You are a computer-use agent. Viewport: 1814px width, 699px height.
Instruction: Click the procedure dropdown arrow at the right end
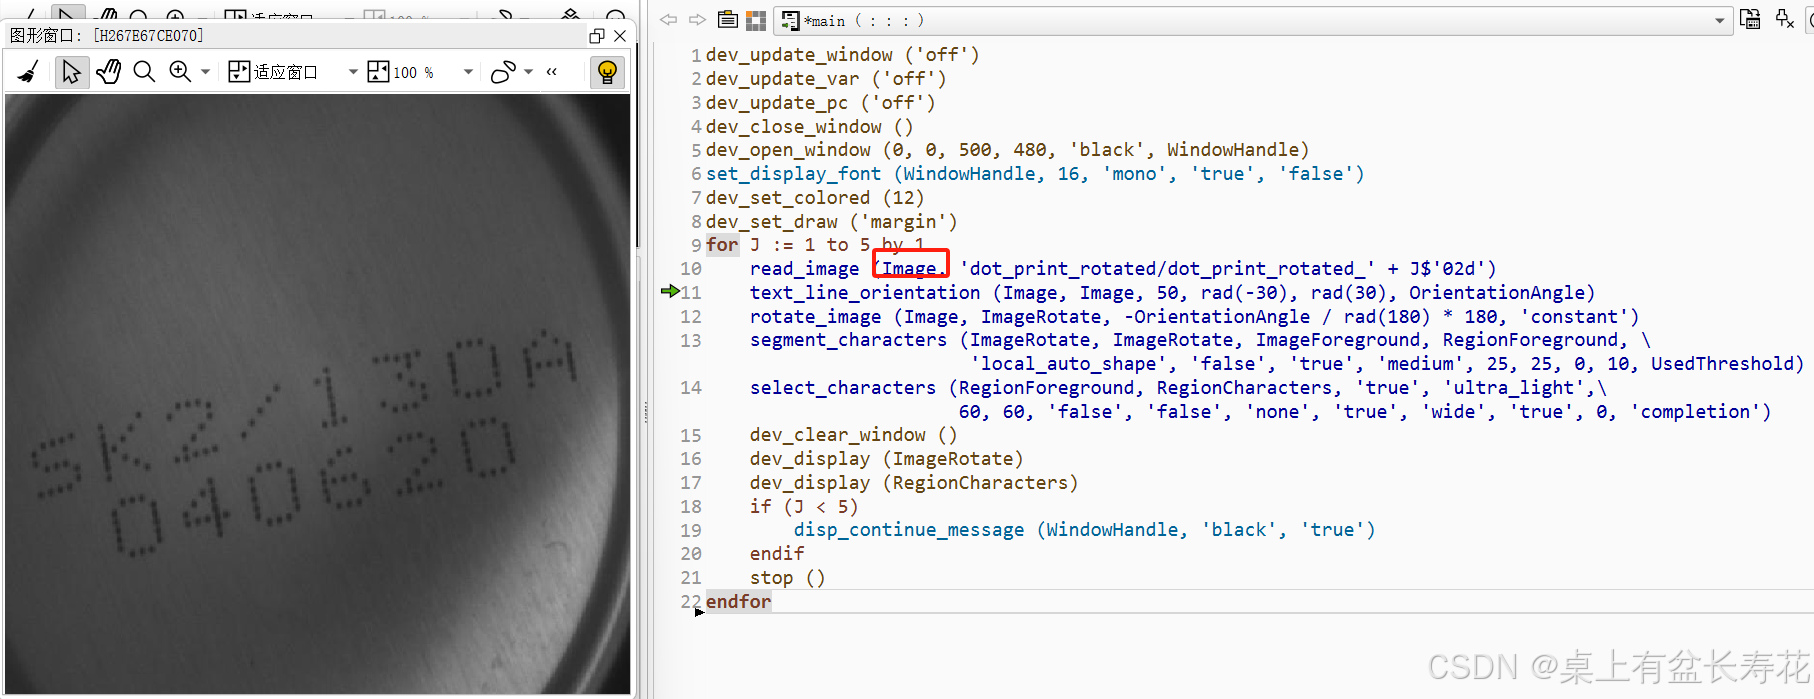coord(1720,20)
